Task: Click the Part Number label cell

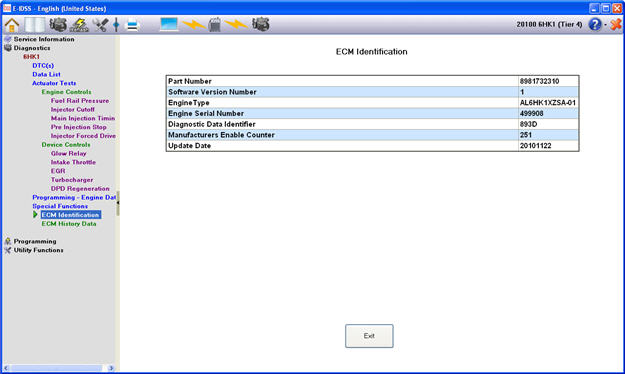Action: pos(342,81)
